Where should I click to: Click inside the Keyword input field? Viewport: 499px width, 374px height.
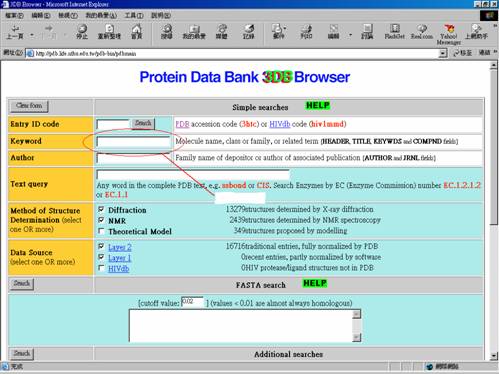coord(133,141)
